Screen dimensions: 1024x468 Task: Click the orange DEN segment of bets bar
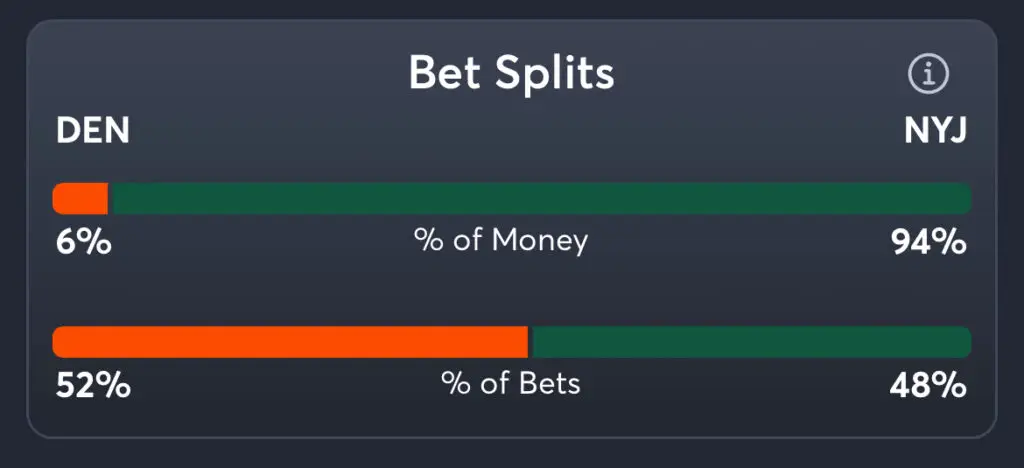coord(290,342)
